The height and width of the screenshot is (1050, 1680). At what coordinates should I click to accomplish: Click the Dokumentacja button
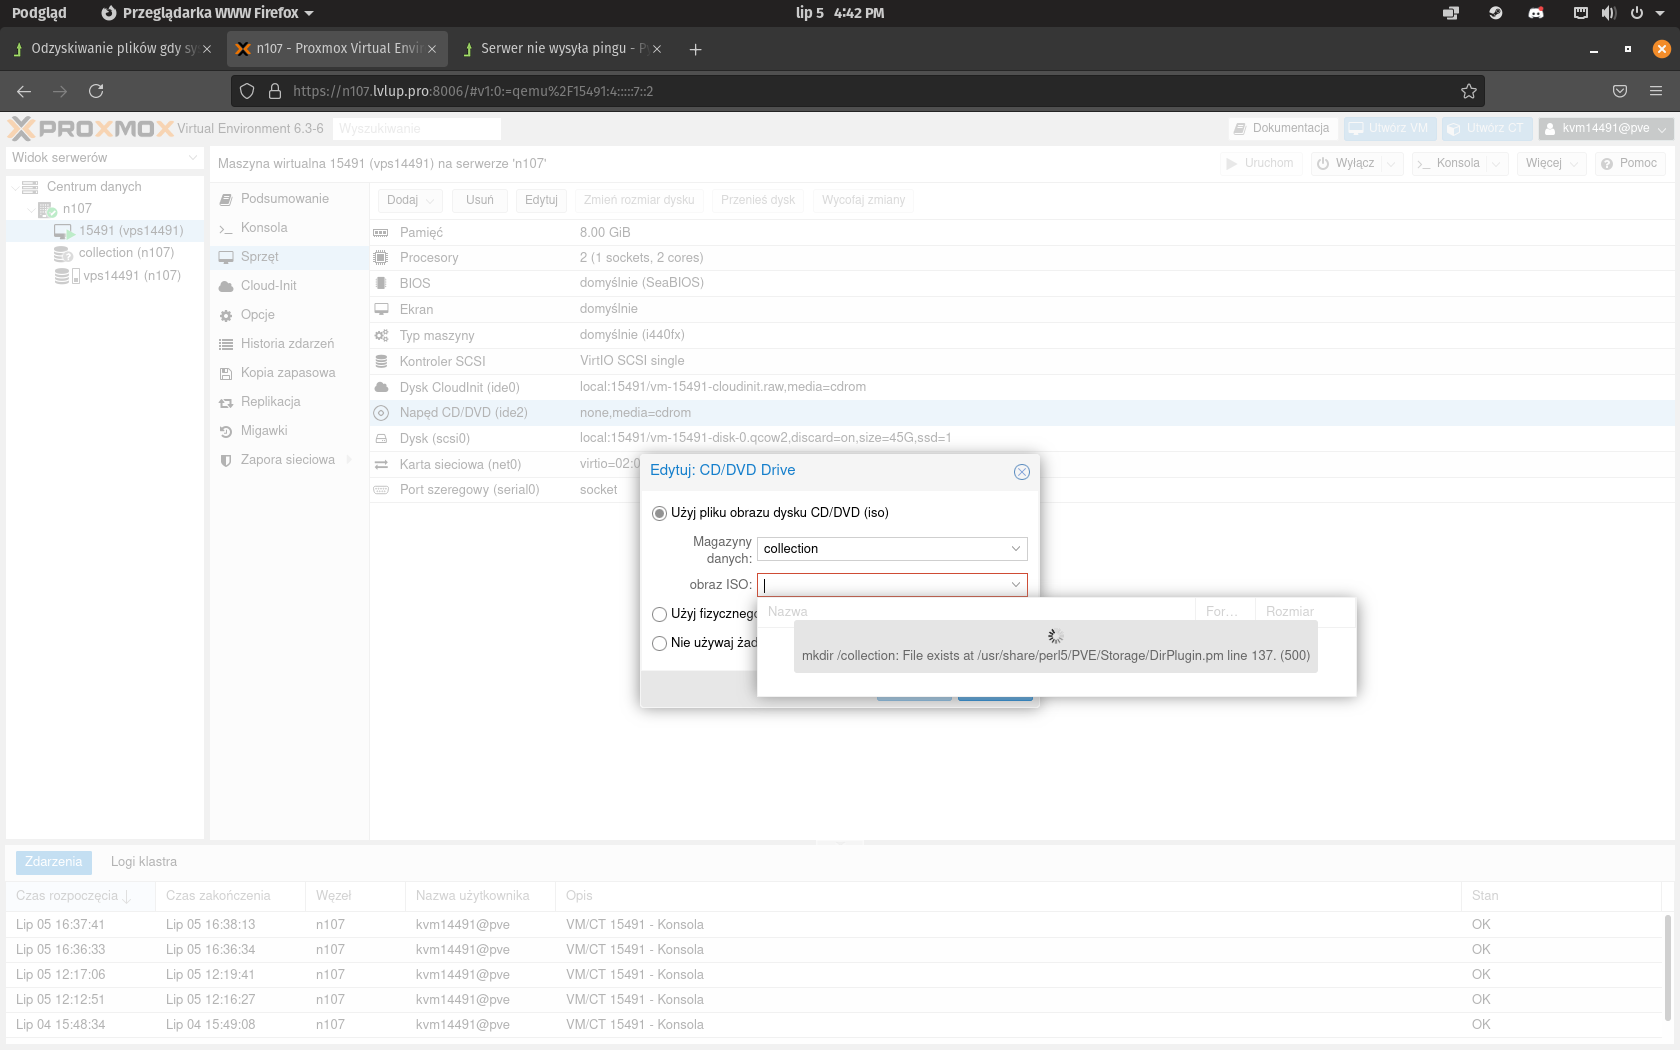point(1281,128)
